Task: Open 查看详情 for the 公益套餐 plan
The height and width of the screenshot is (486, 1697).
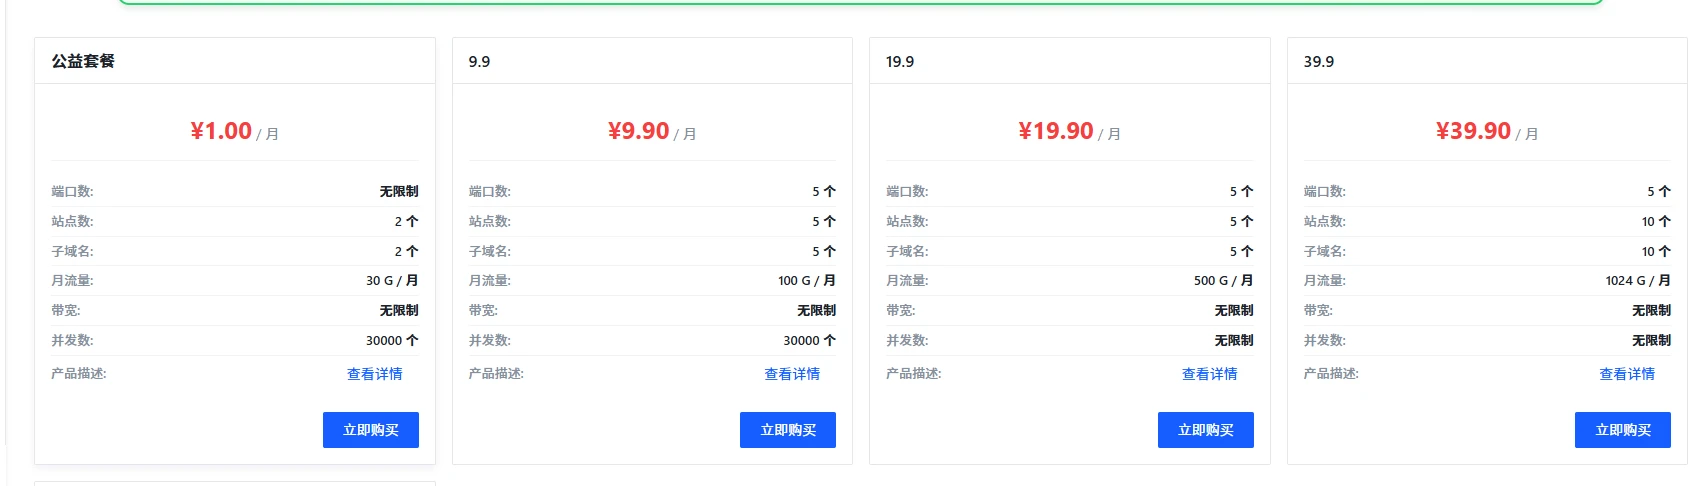Action: tap(374, 374)
